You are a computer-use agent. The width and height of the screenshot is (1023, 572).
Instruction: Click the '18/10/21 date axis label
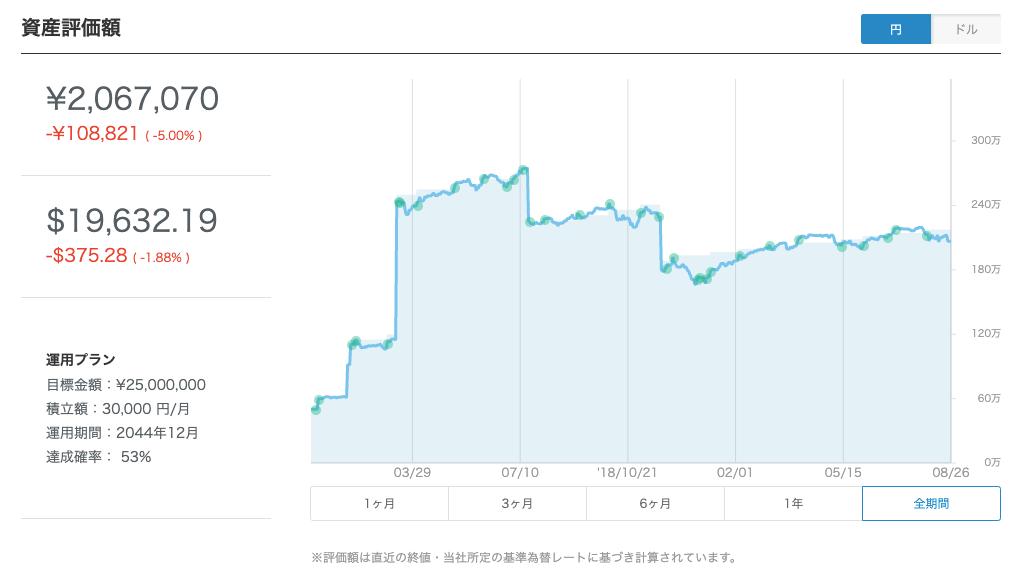point(625,471)
